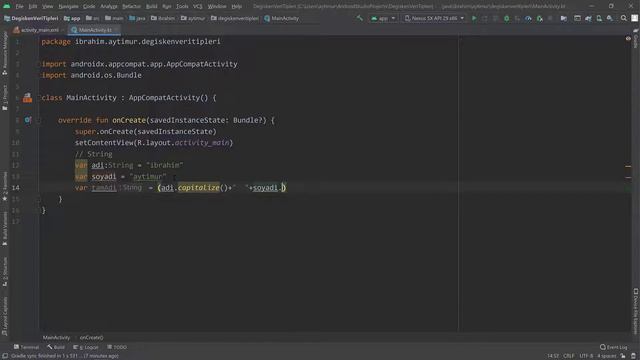Click the Search Everywhere magnifier icon
The image size is (640, 360).
[624, 18]
